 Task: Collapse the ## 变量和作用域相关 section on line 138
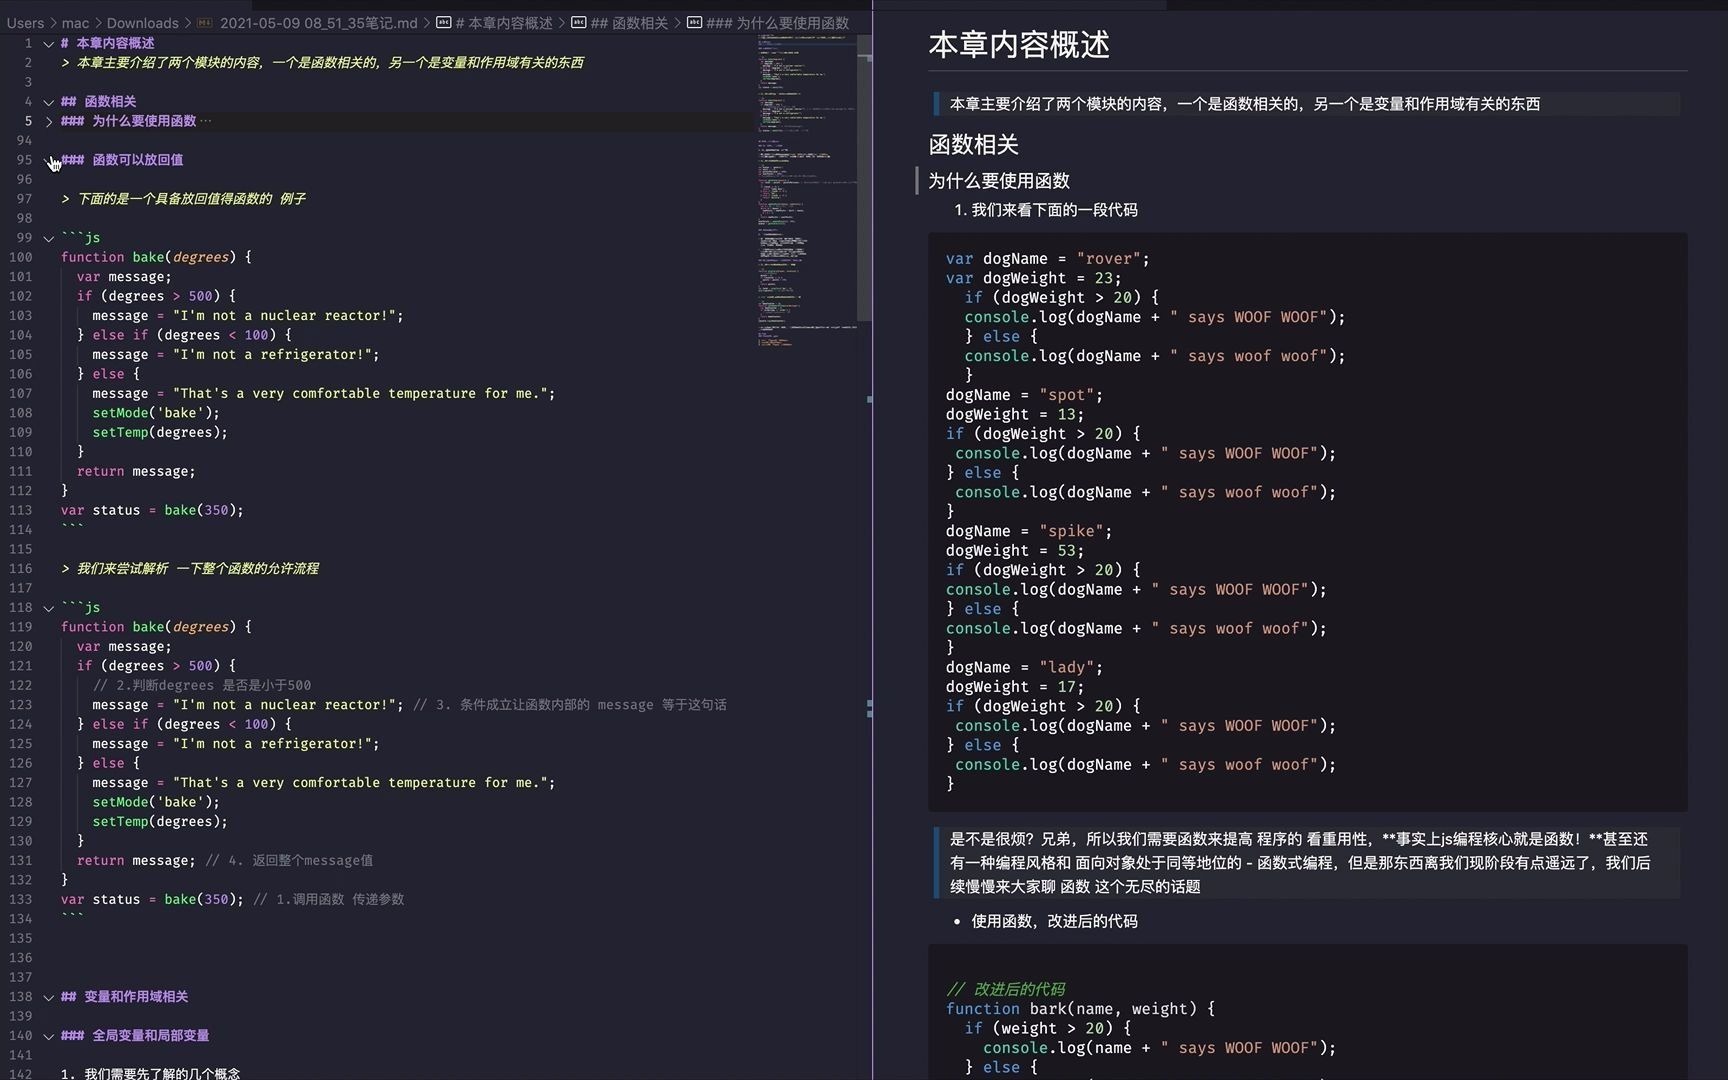pos(48,997)
